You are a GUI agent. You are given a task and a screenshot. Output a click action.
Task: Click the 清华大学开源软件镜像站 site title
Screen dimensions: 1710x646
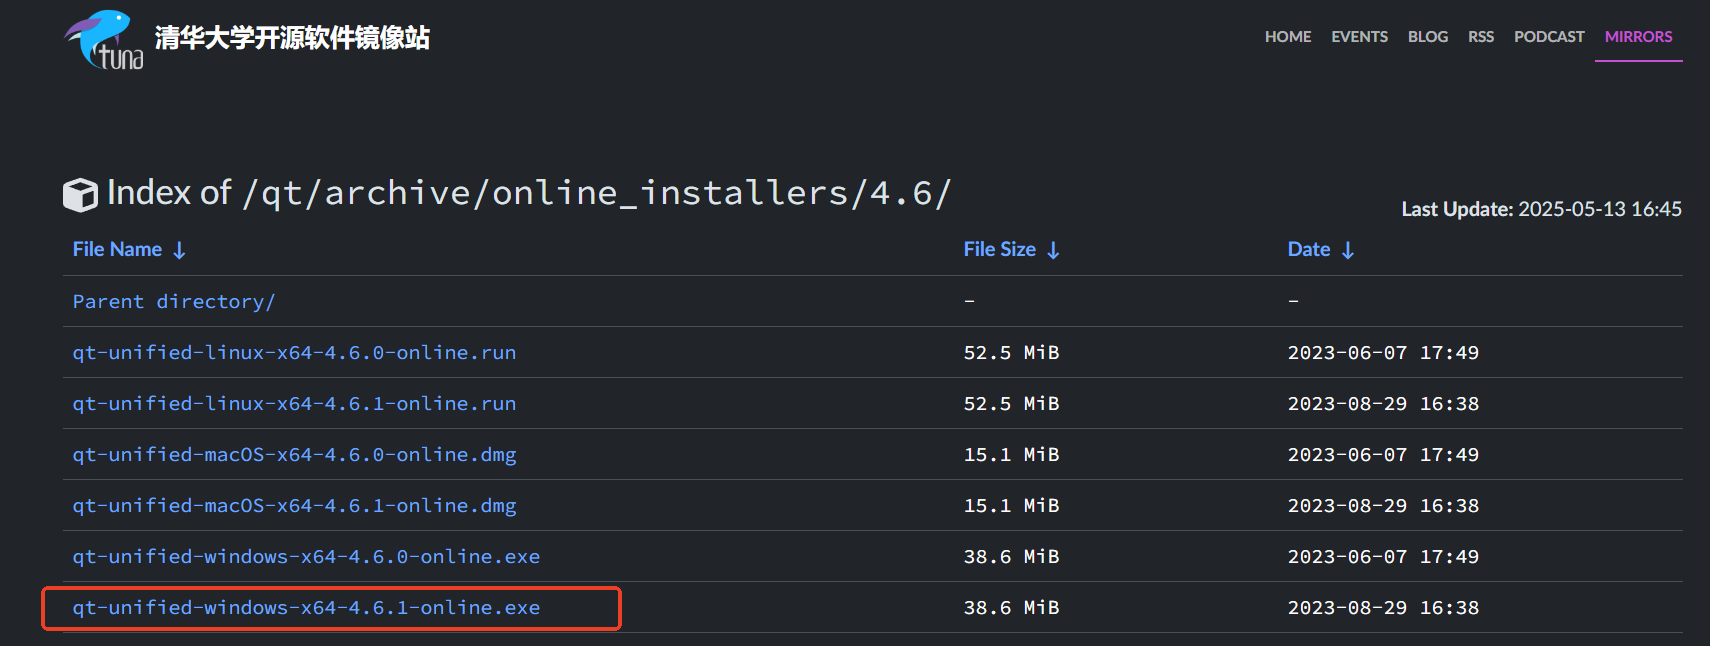tap(292, 38)
